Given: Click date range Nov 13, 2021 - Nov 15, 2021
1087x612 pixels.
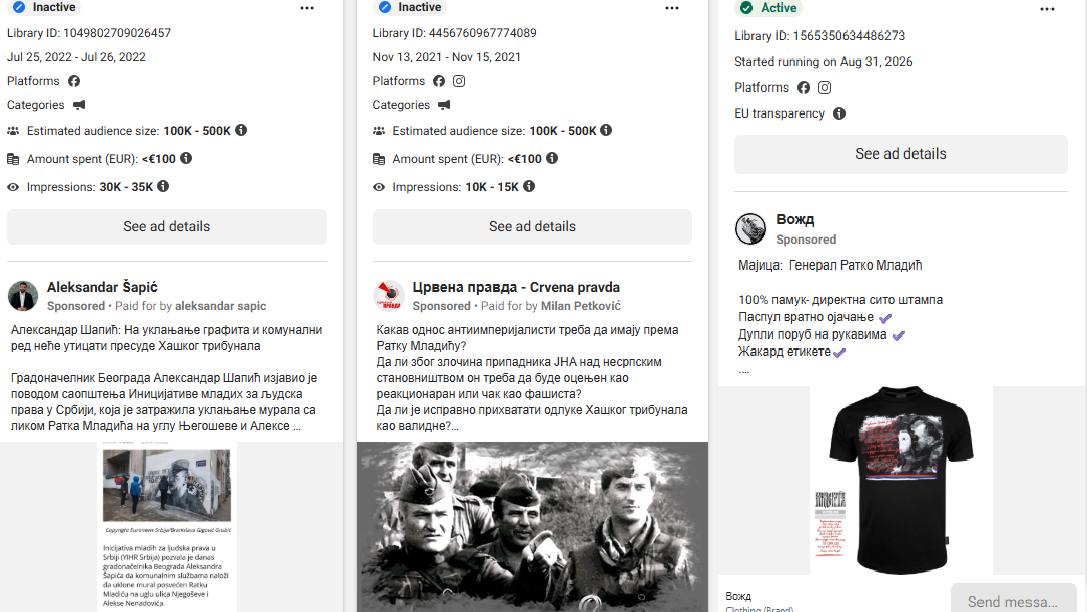Looking at the screenshot, I should pyautogui.click(x=446, y=57).
